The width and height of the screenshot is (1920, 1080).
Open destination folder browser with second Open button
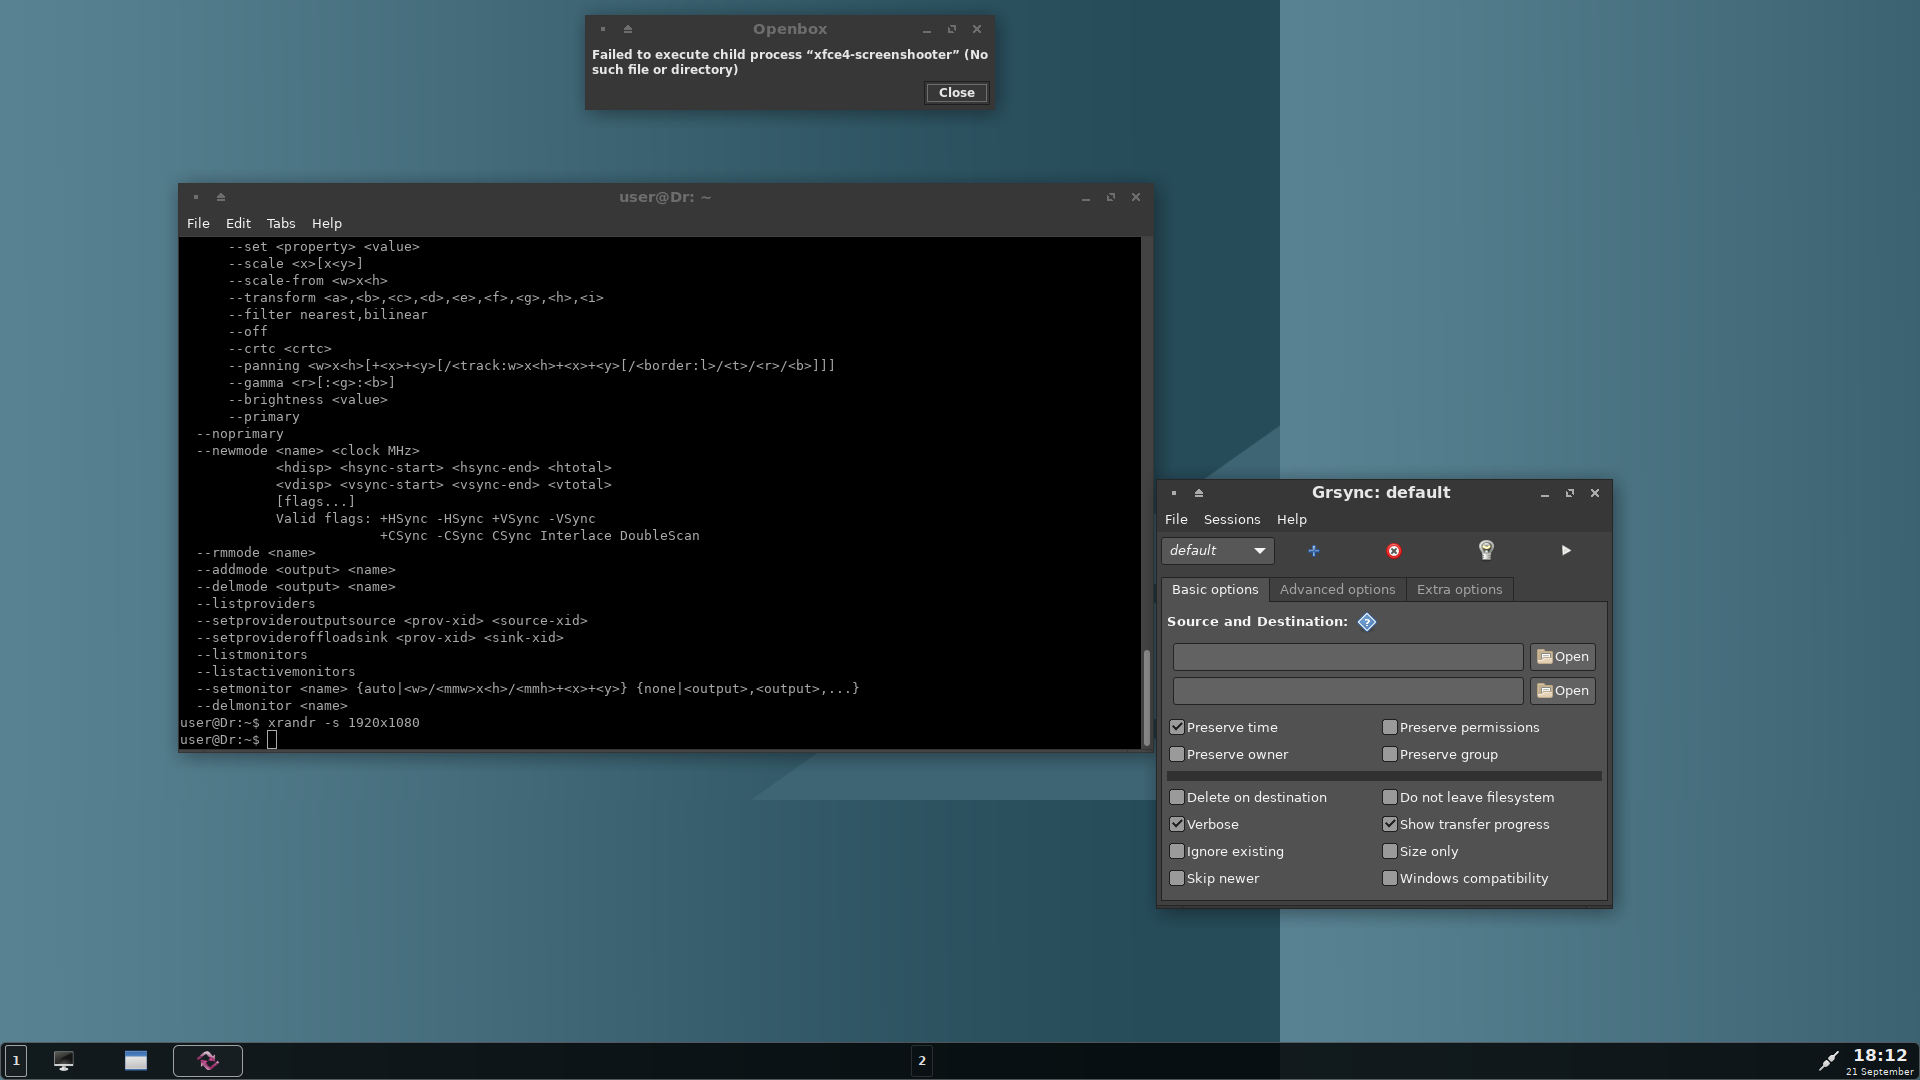coord(1562,691)
